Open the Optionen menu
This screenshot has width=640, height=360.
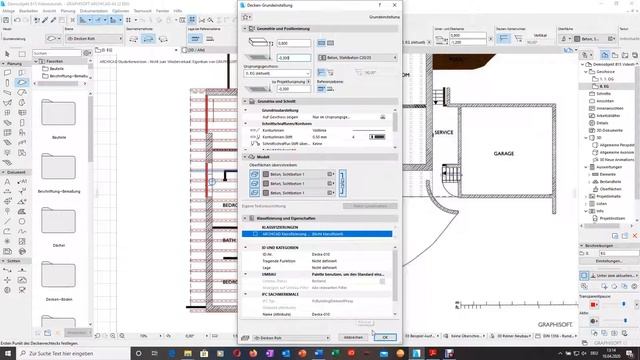(120, 11)
